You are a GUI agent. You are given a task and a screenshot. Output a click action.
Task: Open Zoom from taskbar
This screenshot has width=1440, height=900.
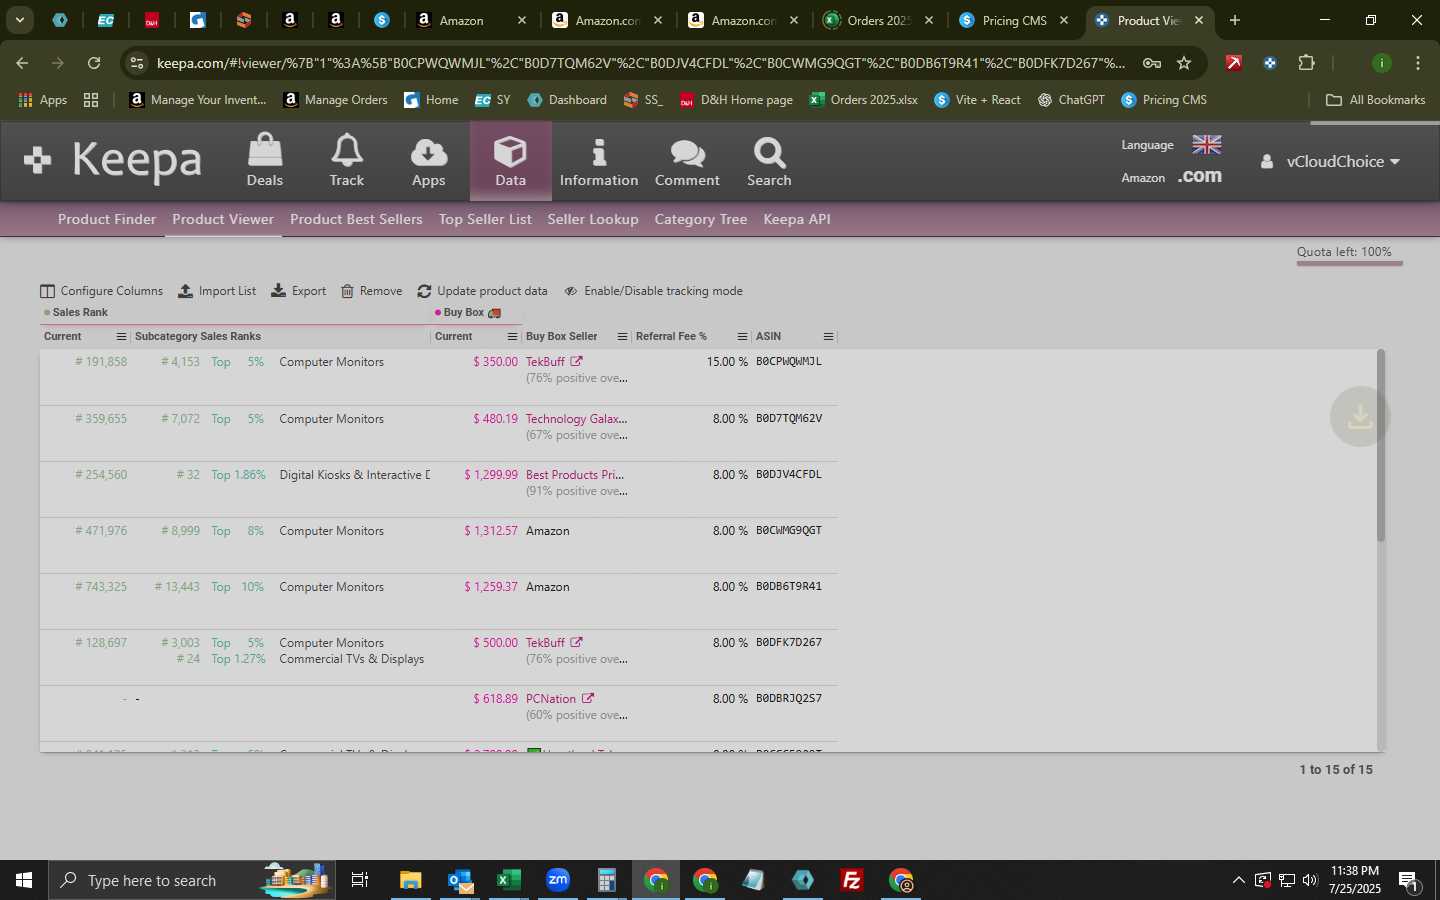point(558,880)
